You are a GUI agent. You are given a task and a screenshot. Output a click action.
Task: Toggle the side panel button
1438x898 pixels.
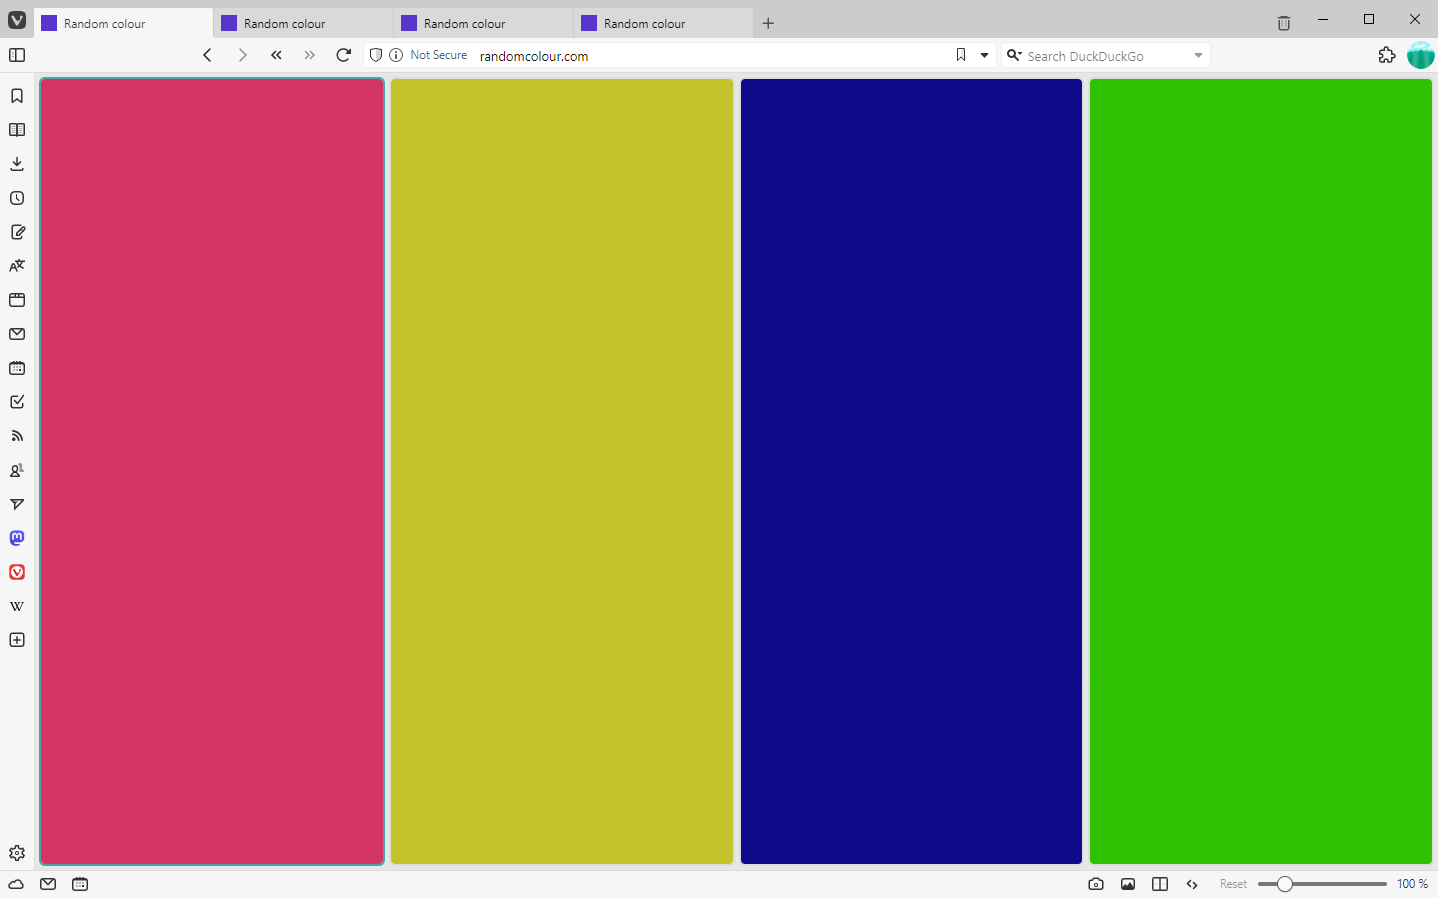(17, 55)
